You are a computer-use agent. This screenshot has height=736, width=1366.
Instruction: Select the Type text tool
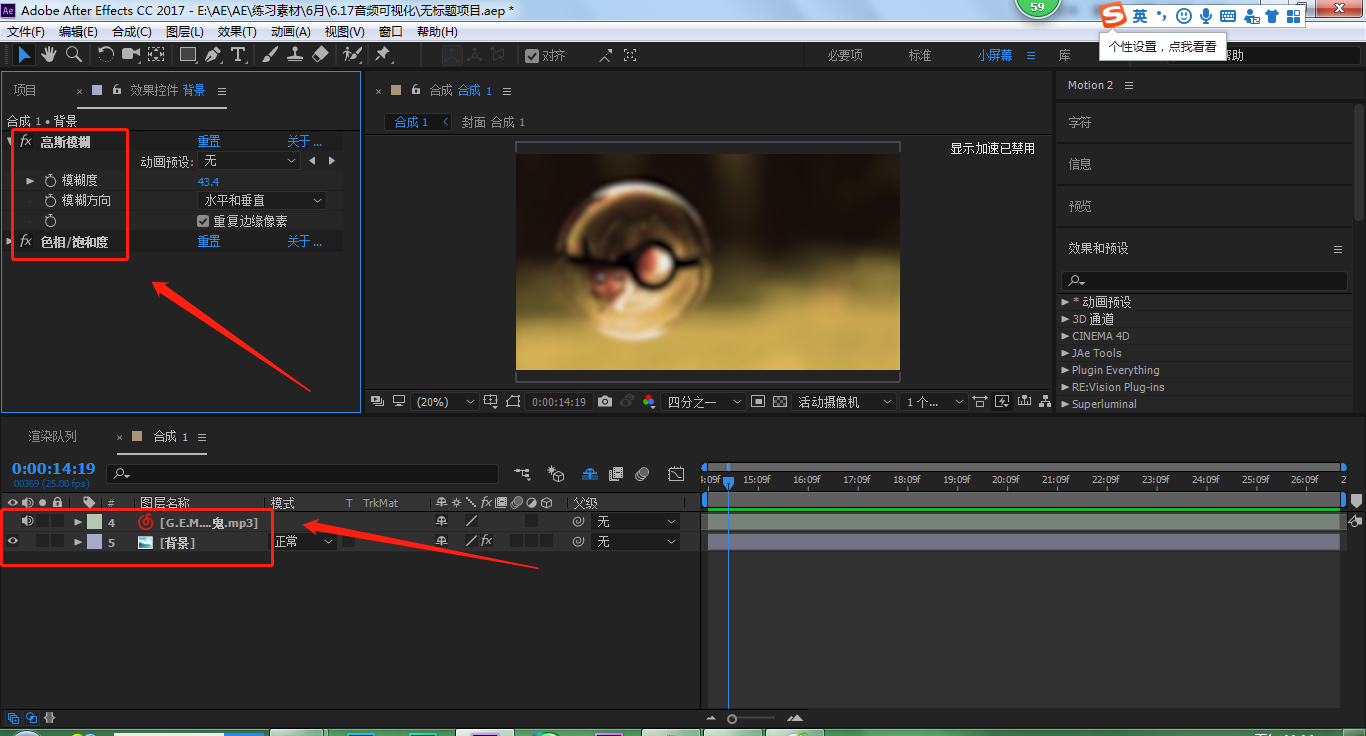coord(238,55)
